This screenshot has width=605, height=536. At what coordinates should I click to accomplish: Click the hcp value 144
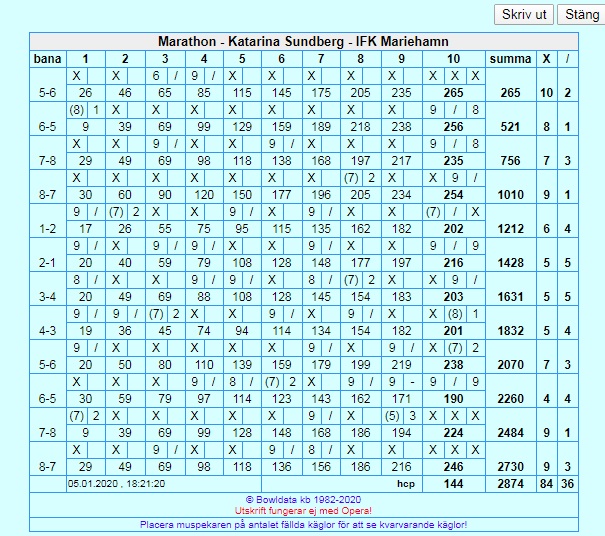click(453, 484)
